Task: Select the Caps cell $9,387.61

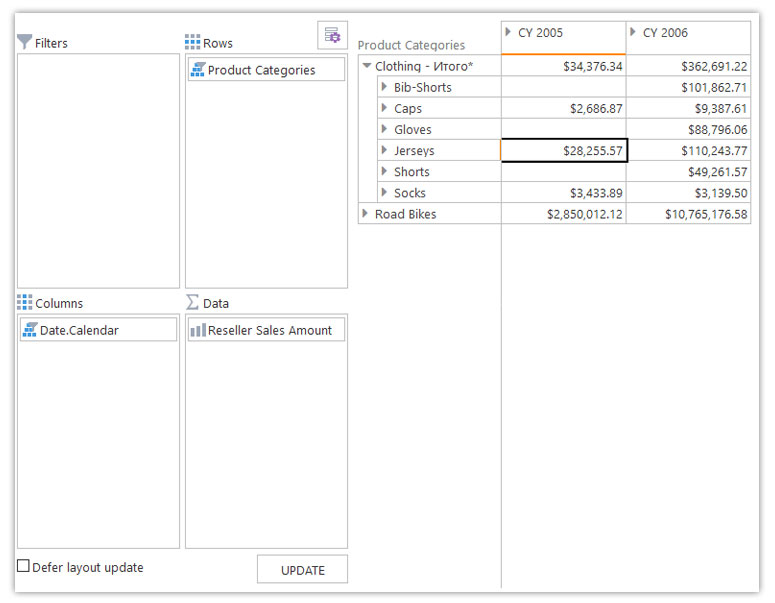Action: click(x=688, y=108)
